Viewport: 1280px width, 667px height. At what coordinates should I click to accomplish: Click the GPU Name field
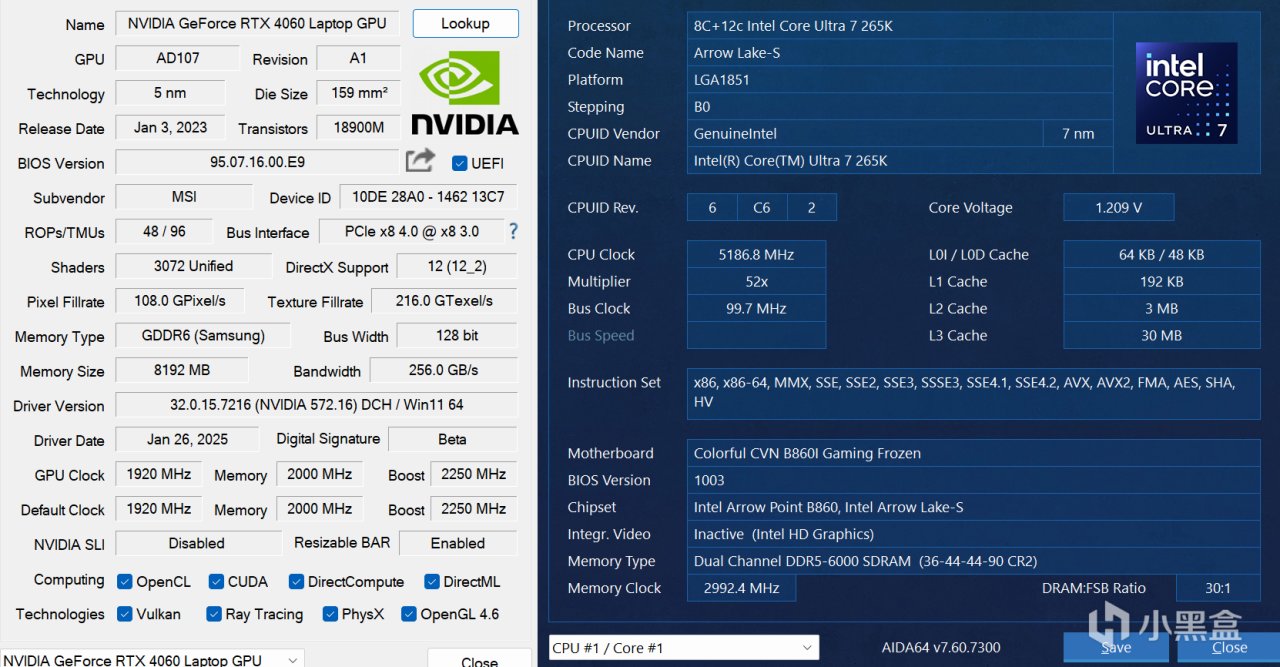tap(258, 24)
